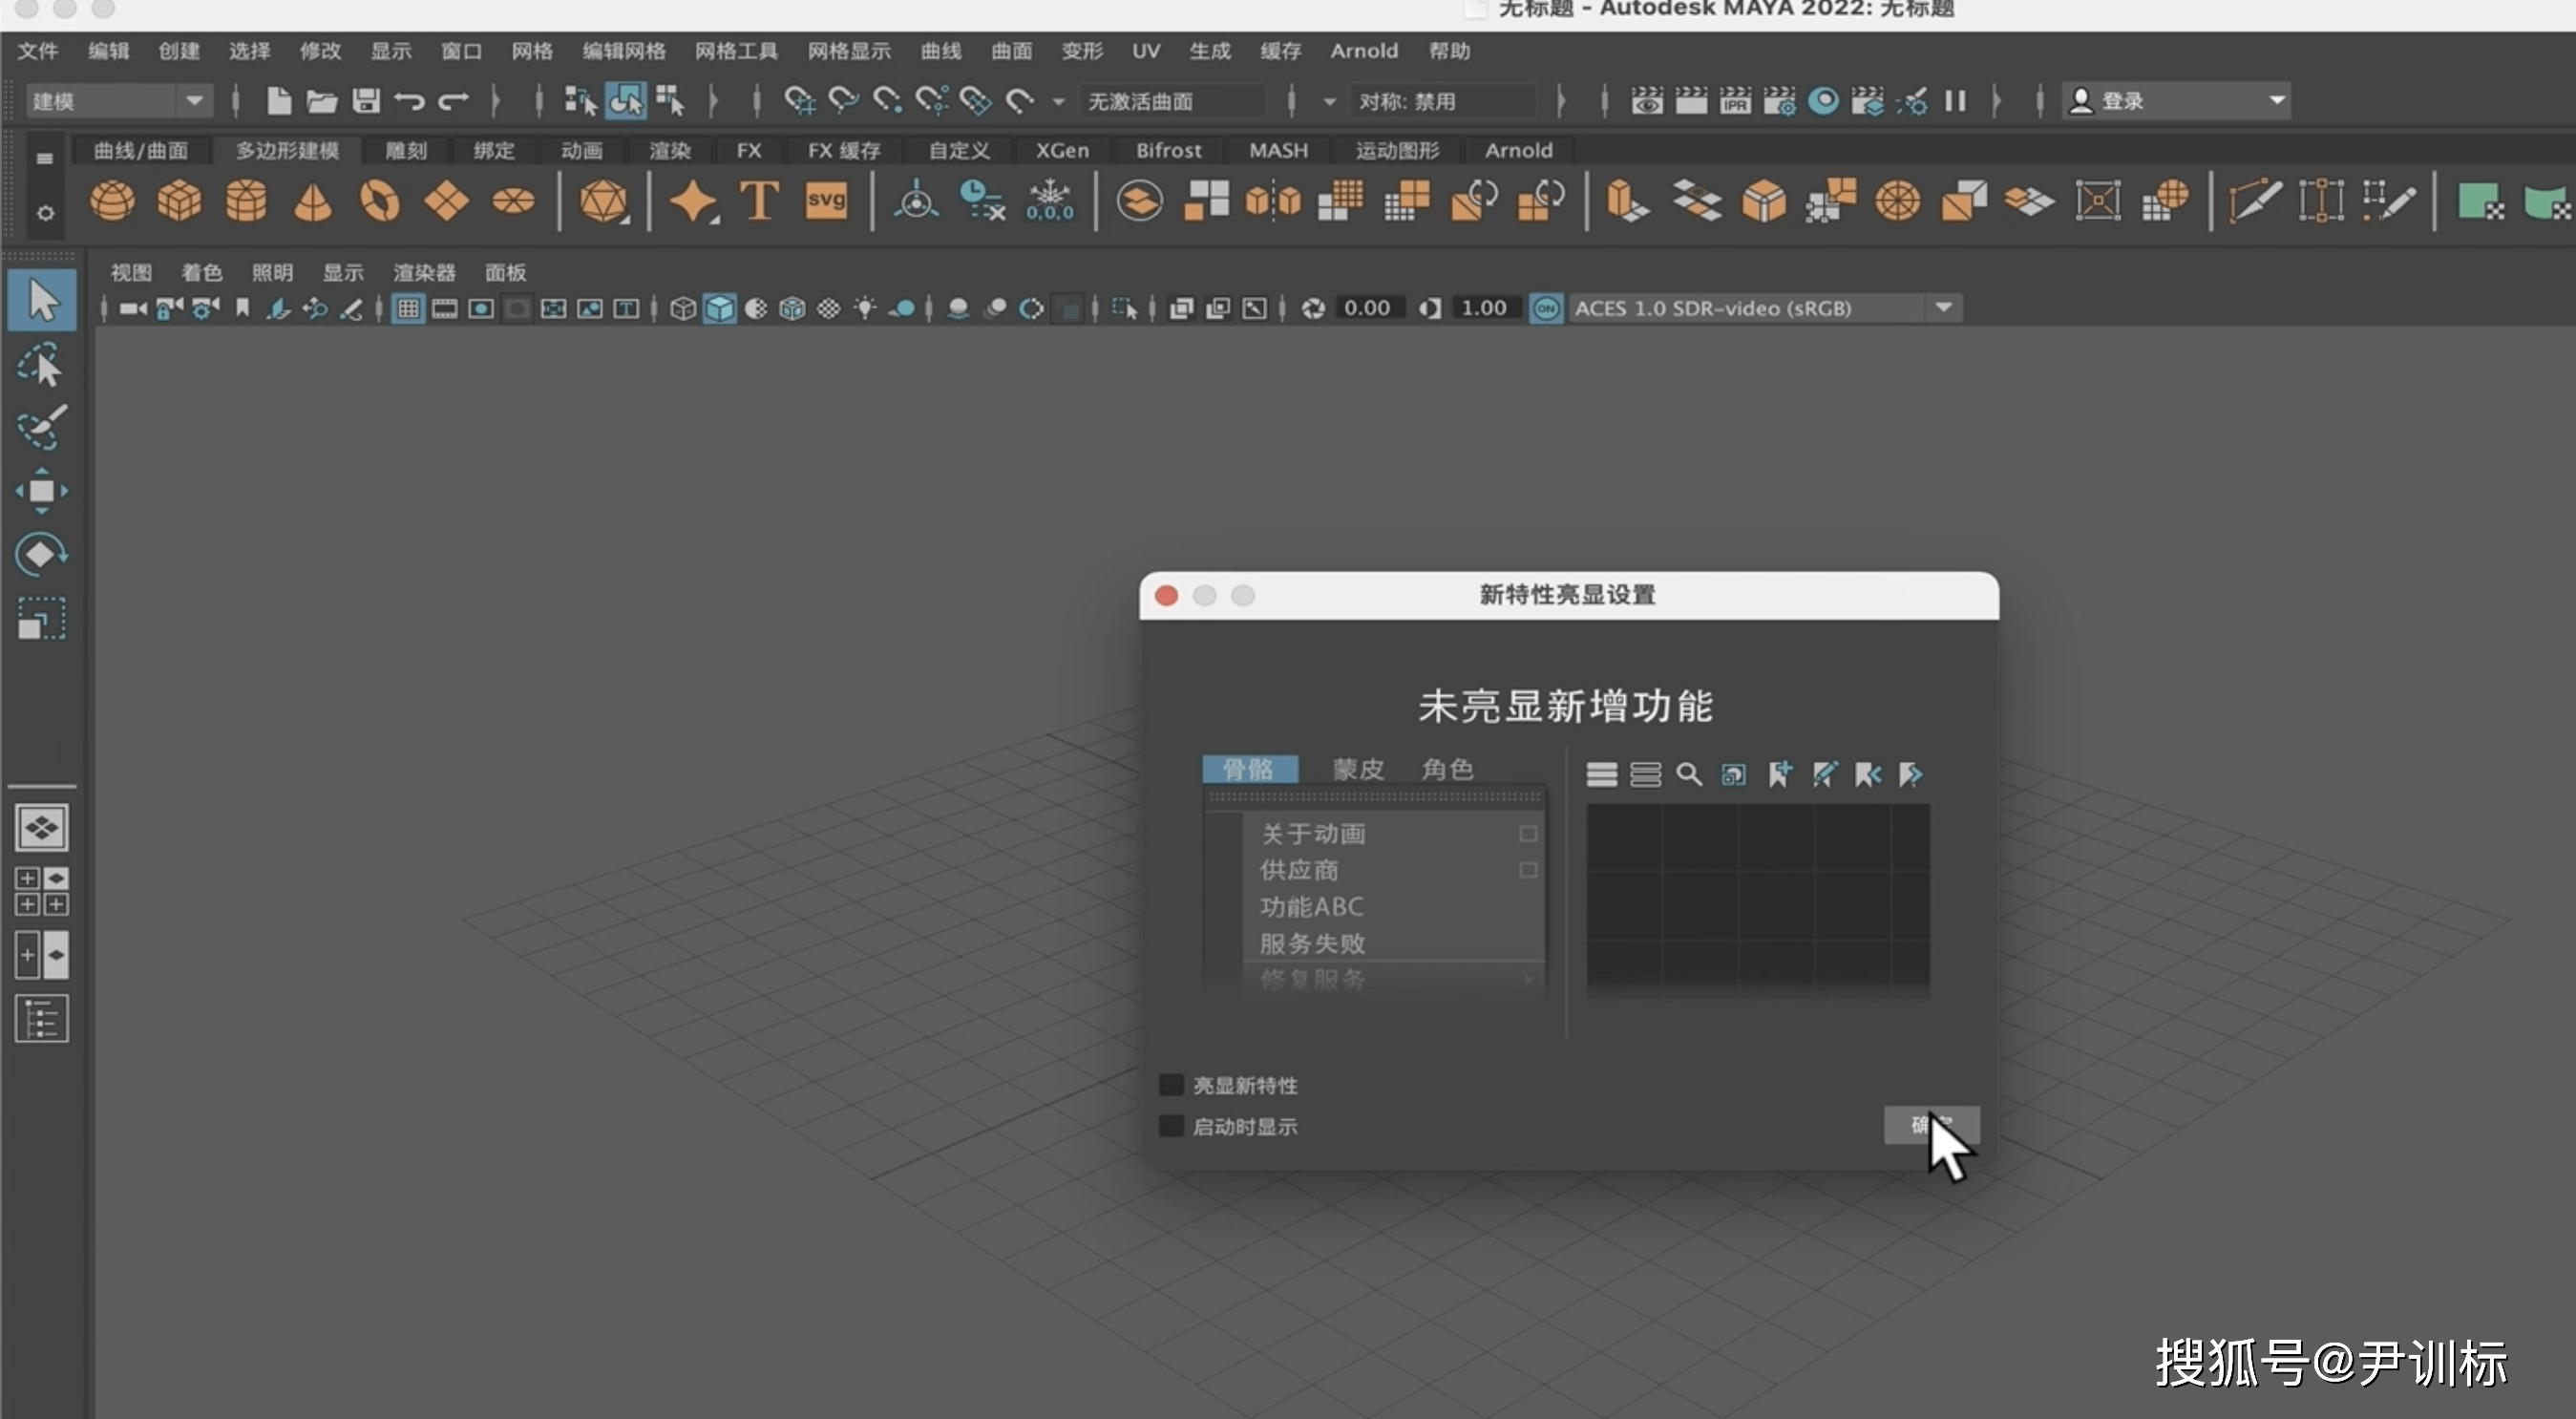Toggle color management ON button
This screenshot has width=2576, height=1419.
[x=1546, y=309]
